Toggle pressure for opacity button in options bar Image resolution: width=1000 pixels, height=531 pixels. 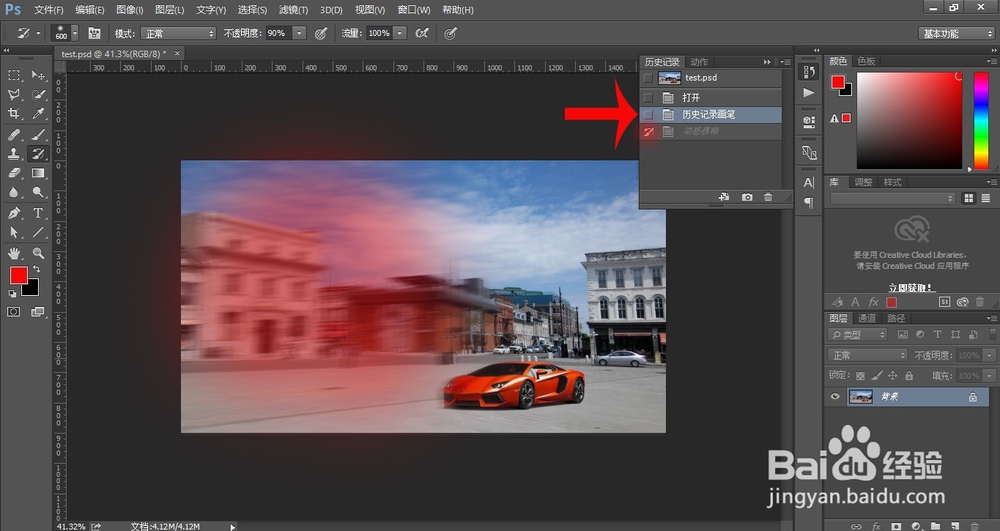click(321, 33)
